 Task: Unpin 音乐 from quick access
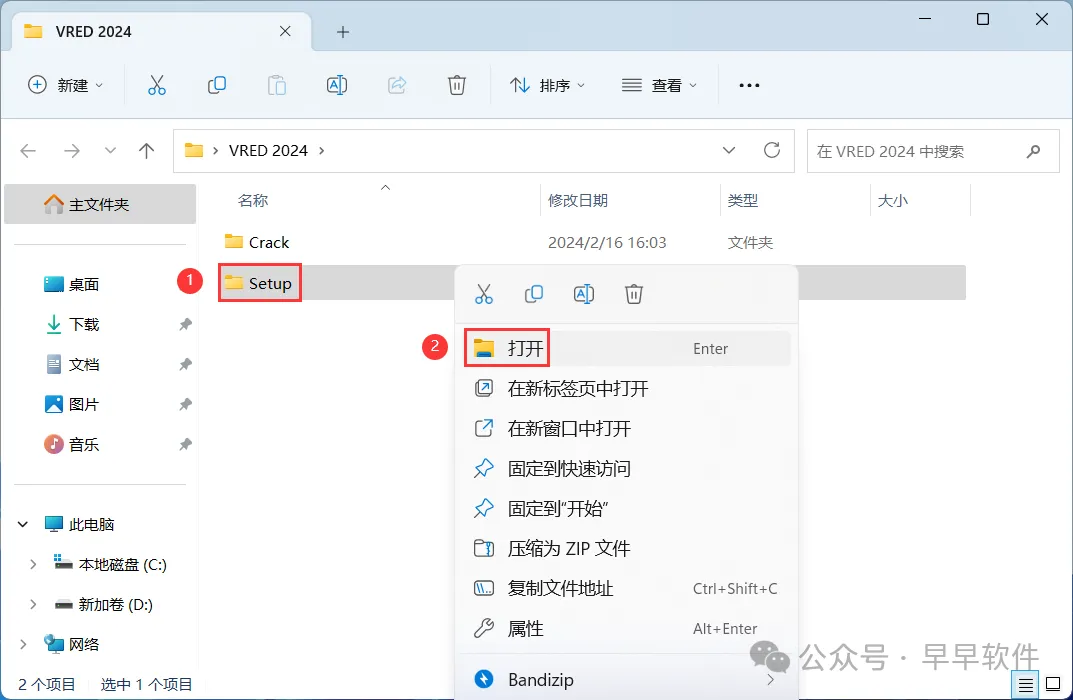click(x=185, y=445)
